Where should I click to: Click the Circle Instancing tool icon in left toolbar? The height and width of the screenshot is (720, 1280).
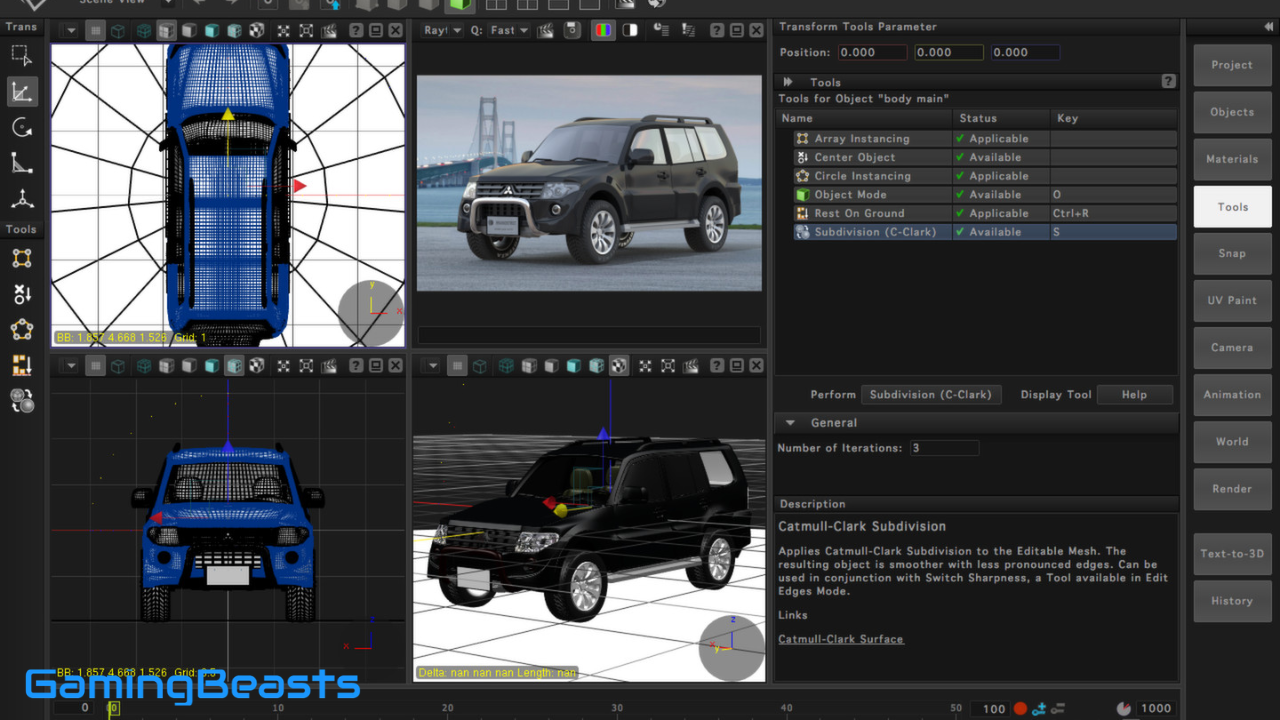[x=21, y=330]
